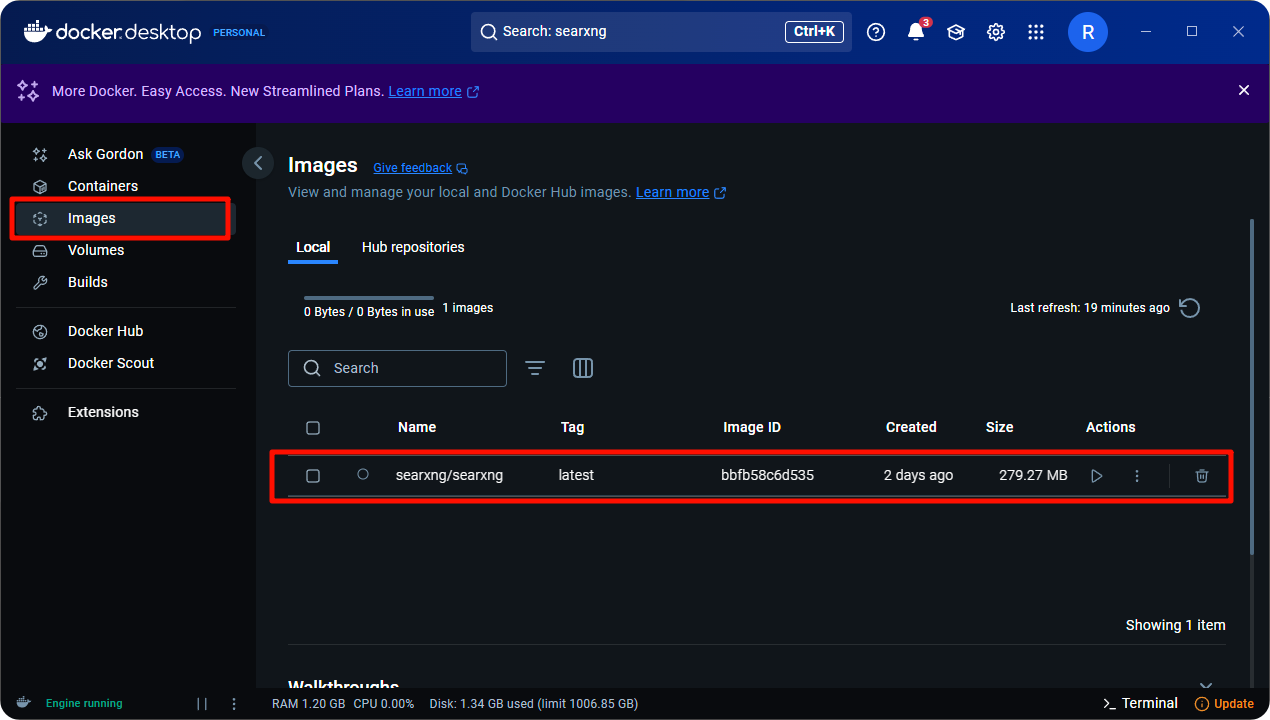1270x720 pixels.
Task: Refresh the images list
Action: coord(1189,308)
